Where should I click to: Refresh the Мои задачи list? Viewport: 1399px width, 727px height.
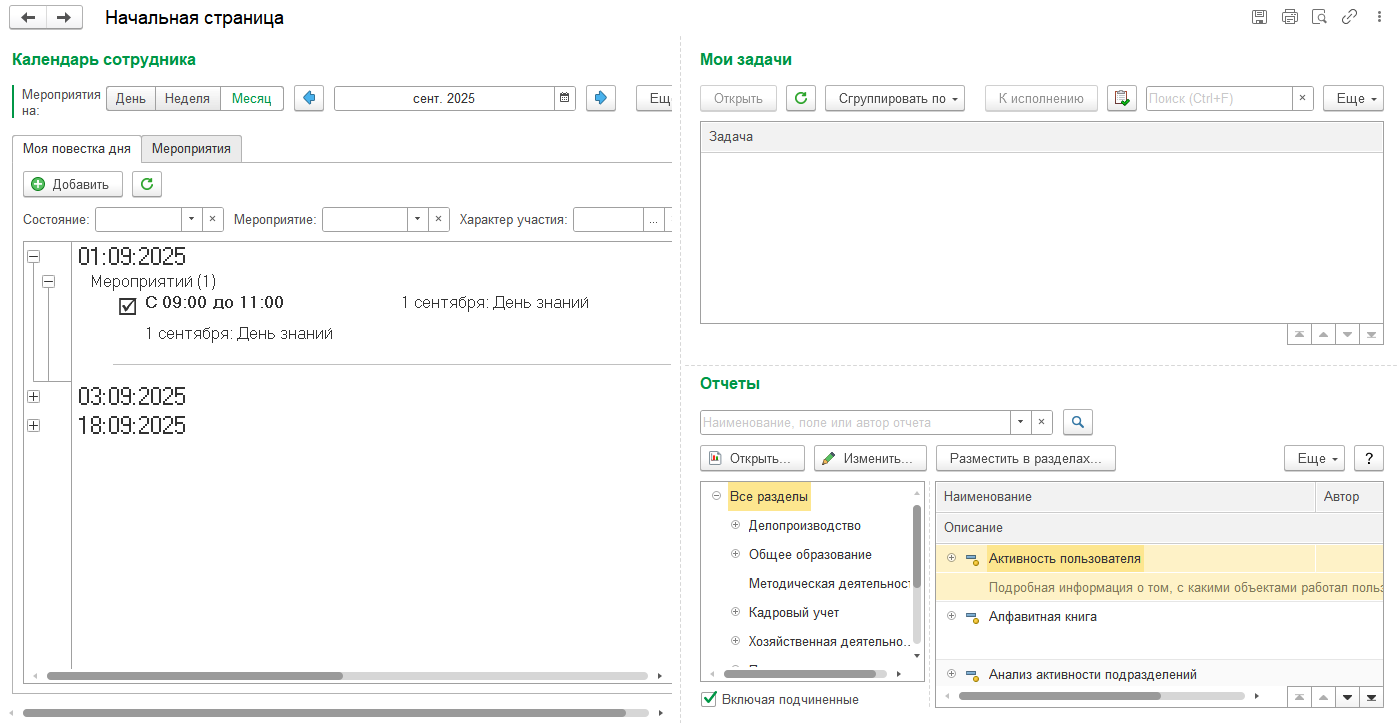[801, 98]
